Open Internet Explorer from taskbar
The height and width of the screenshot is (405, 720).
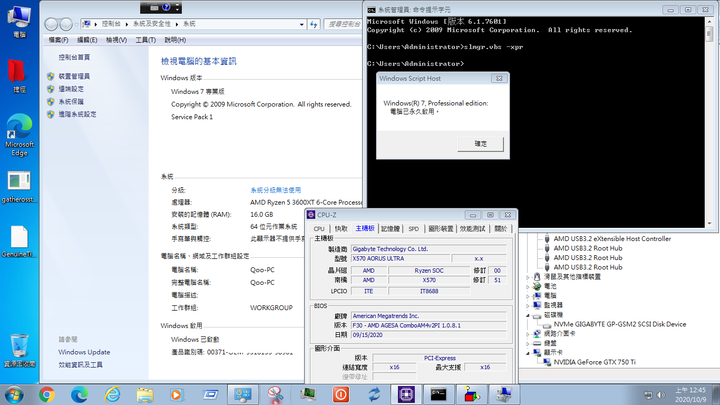click(x=112, y=394)
